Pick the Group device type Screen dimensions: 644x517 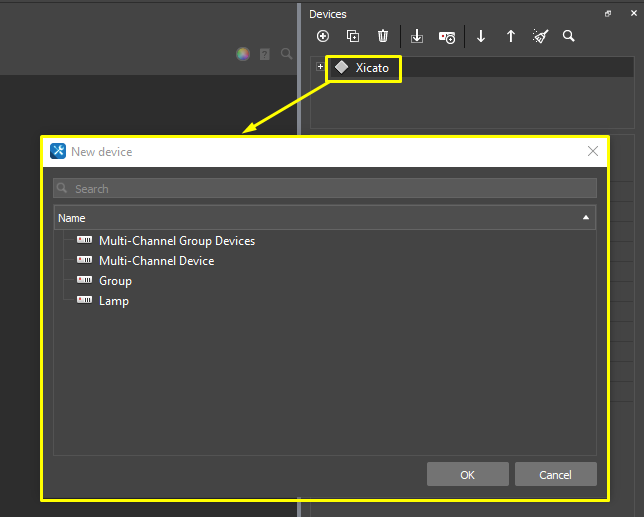115,281
